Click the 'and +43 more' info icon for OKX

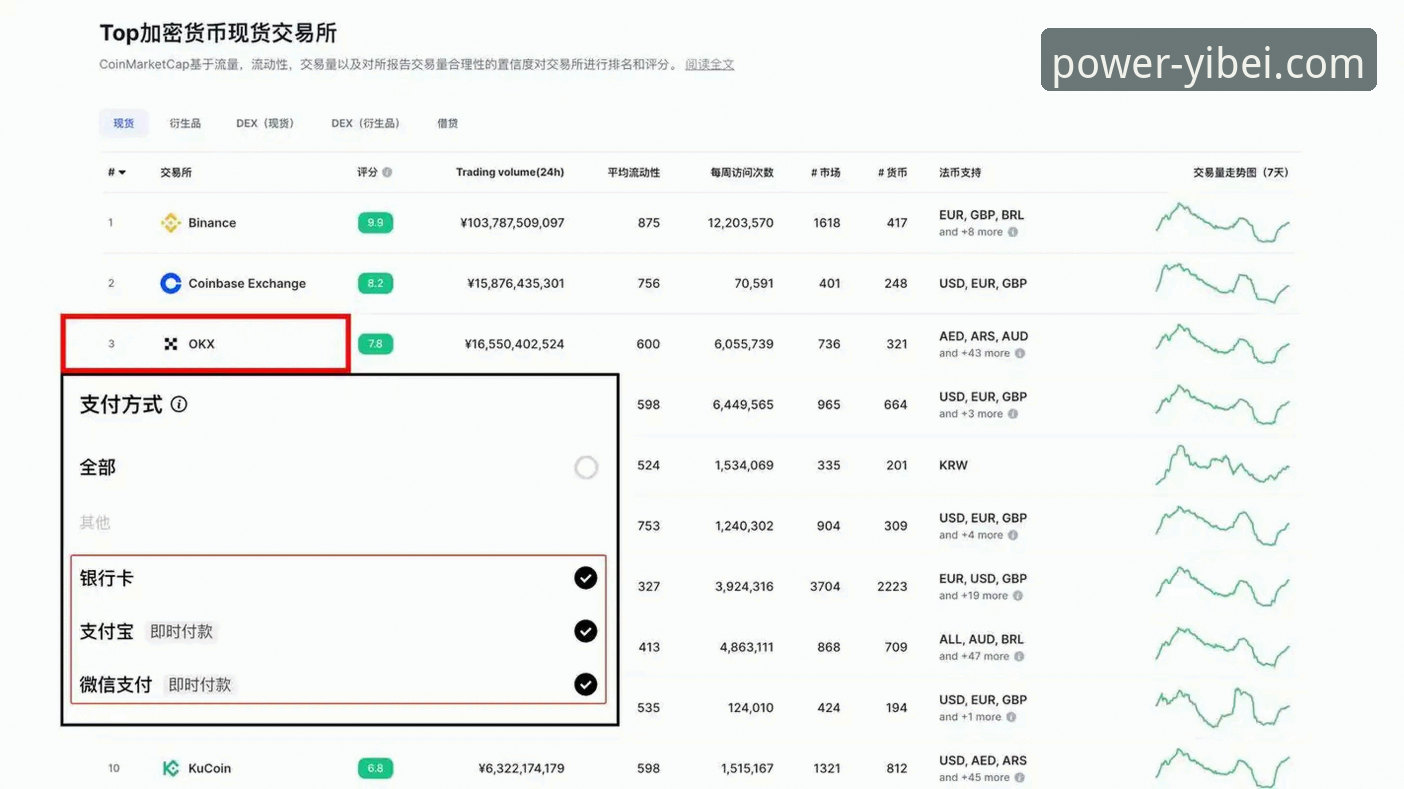pyautogui.click(x=1022, y=353)
